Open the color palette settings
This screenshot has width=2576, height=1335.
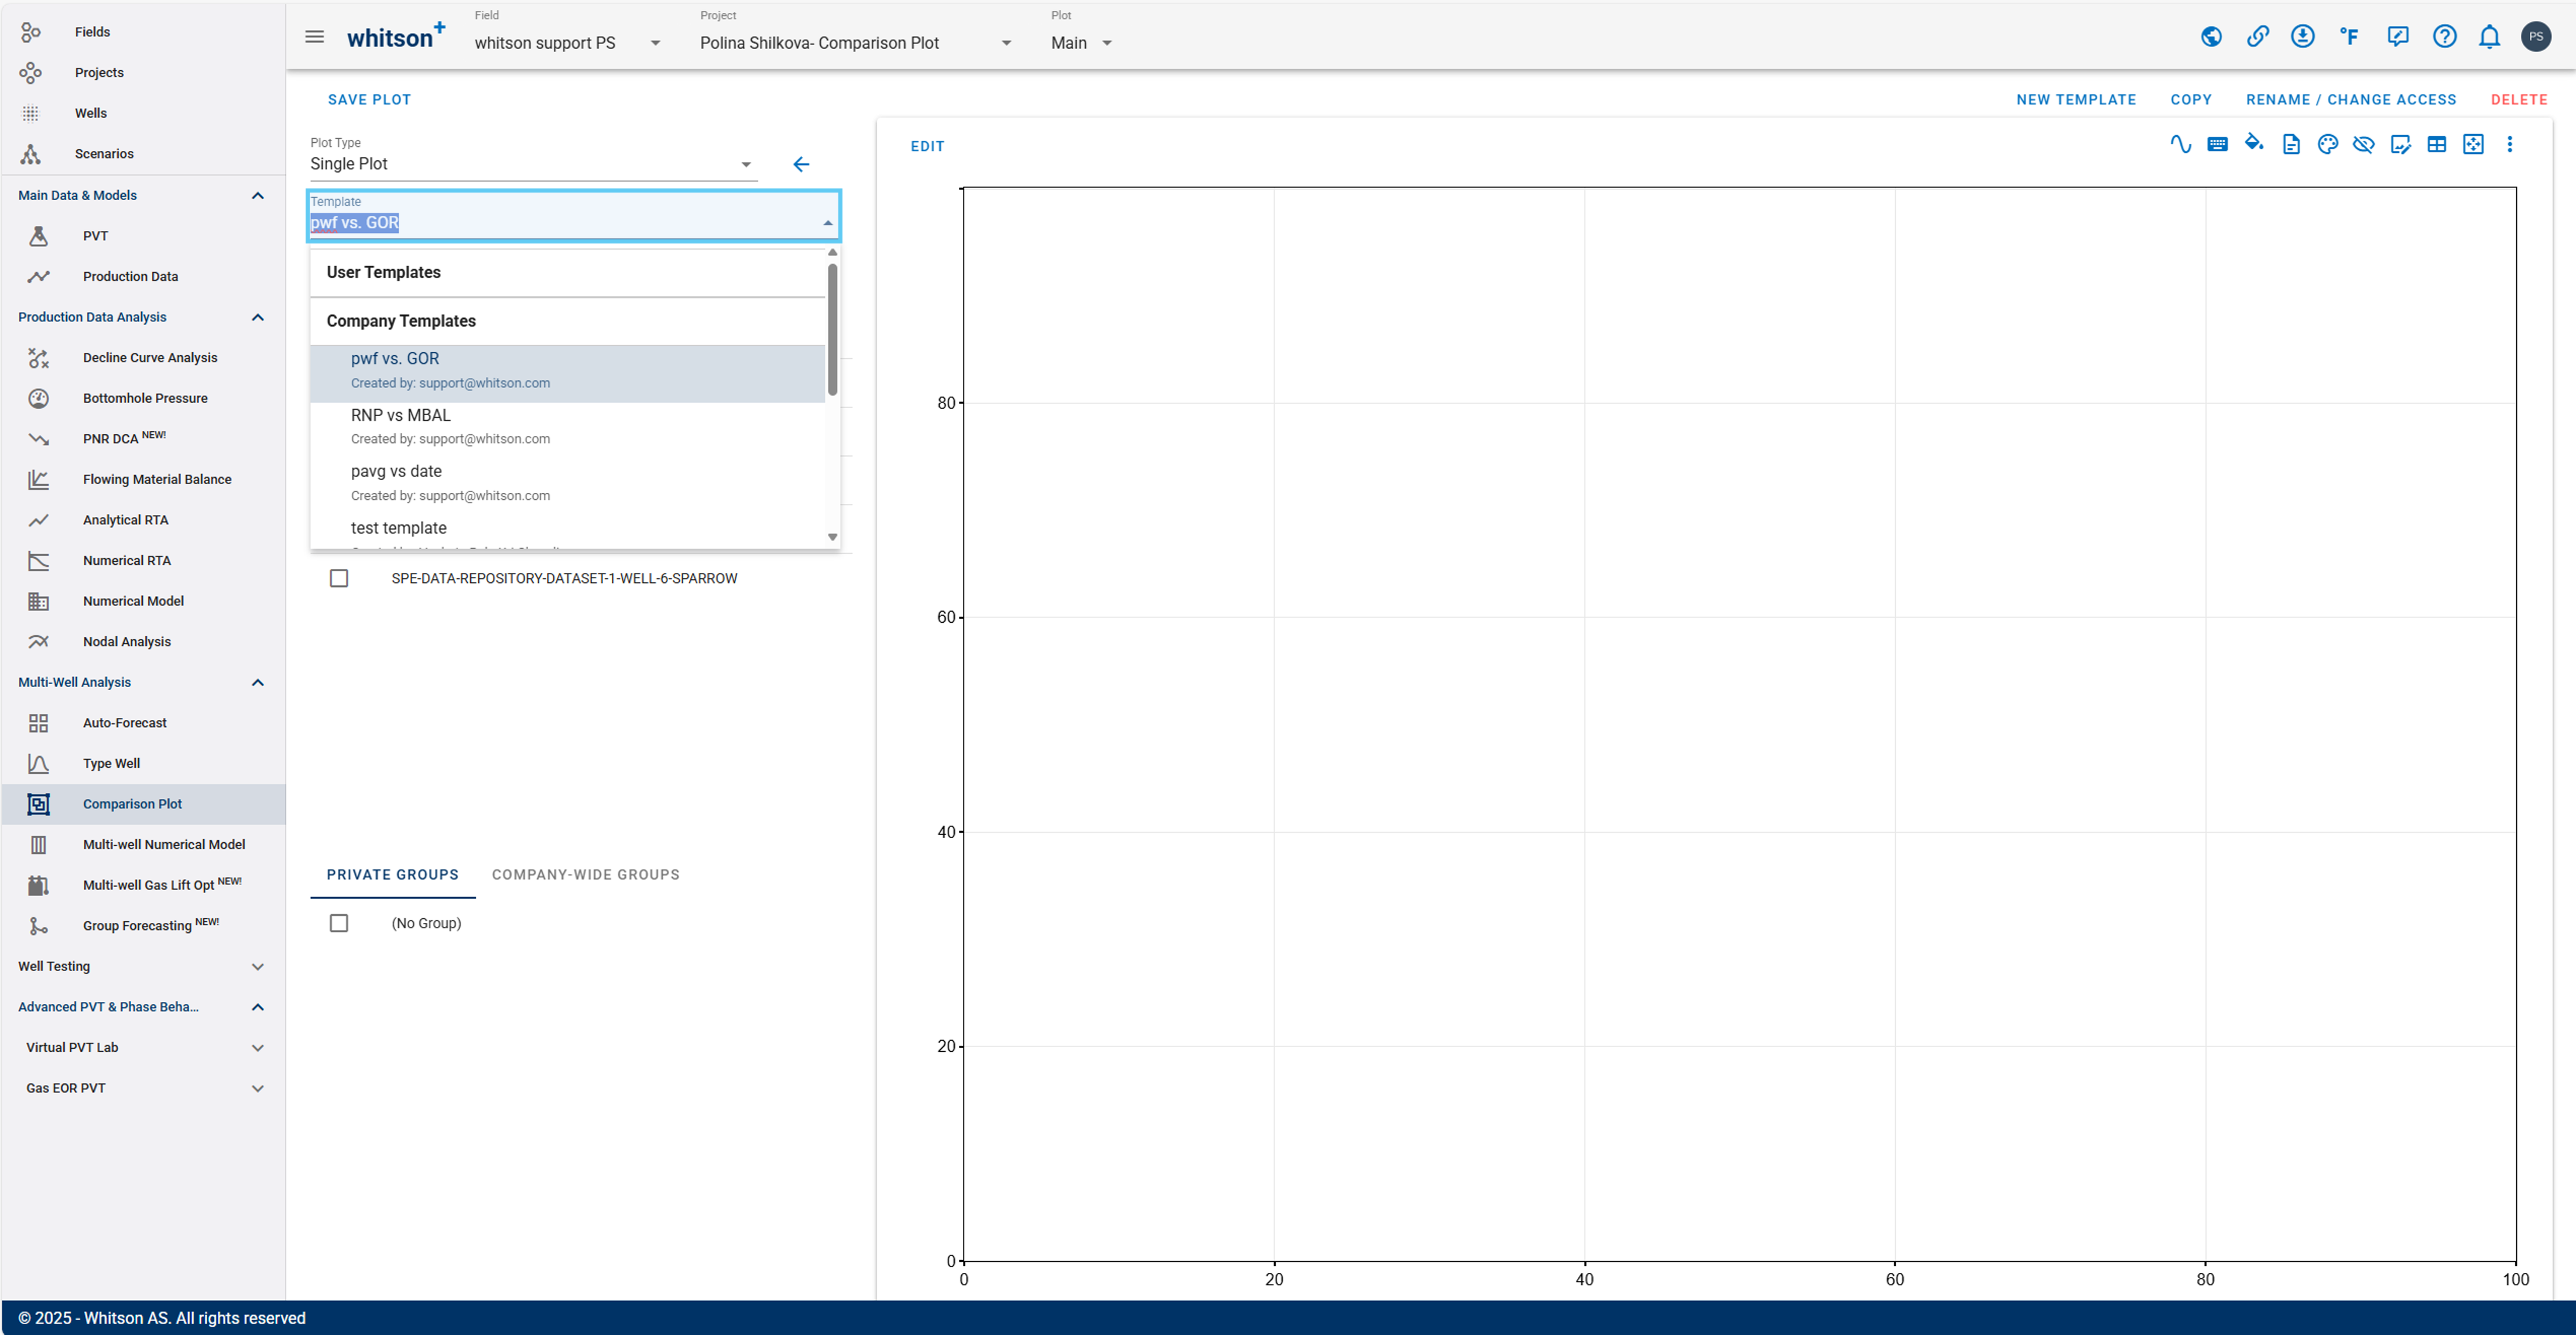pyautogui.click(x=2328, y=144)
